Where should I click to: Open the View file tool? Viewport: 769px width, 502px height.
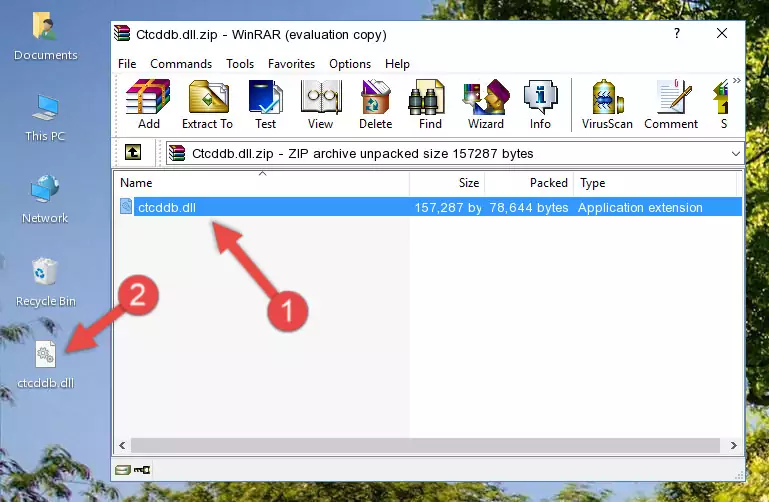321,104
